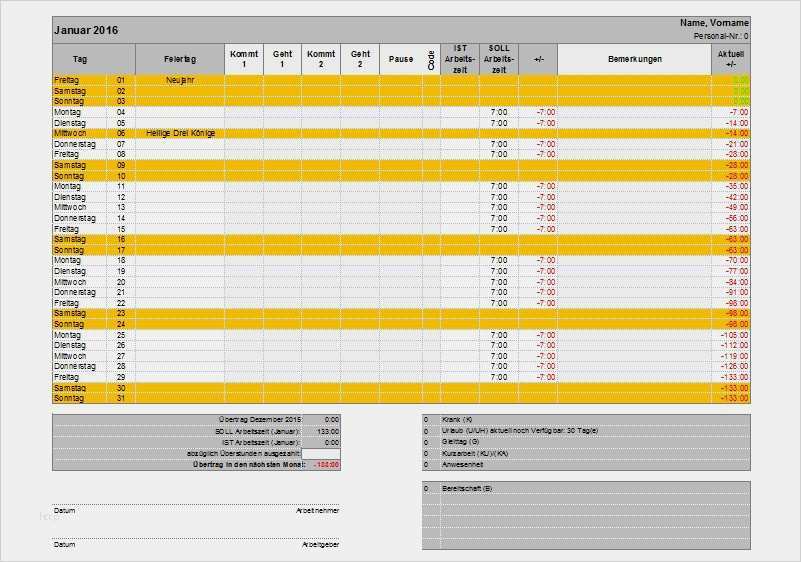Screen dimensions: 801x562
Task: Select the Bemerkungen cell for Montag 18
Action: [634, 261]
